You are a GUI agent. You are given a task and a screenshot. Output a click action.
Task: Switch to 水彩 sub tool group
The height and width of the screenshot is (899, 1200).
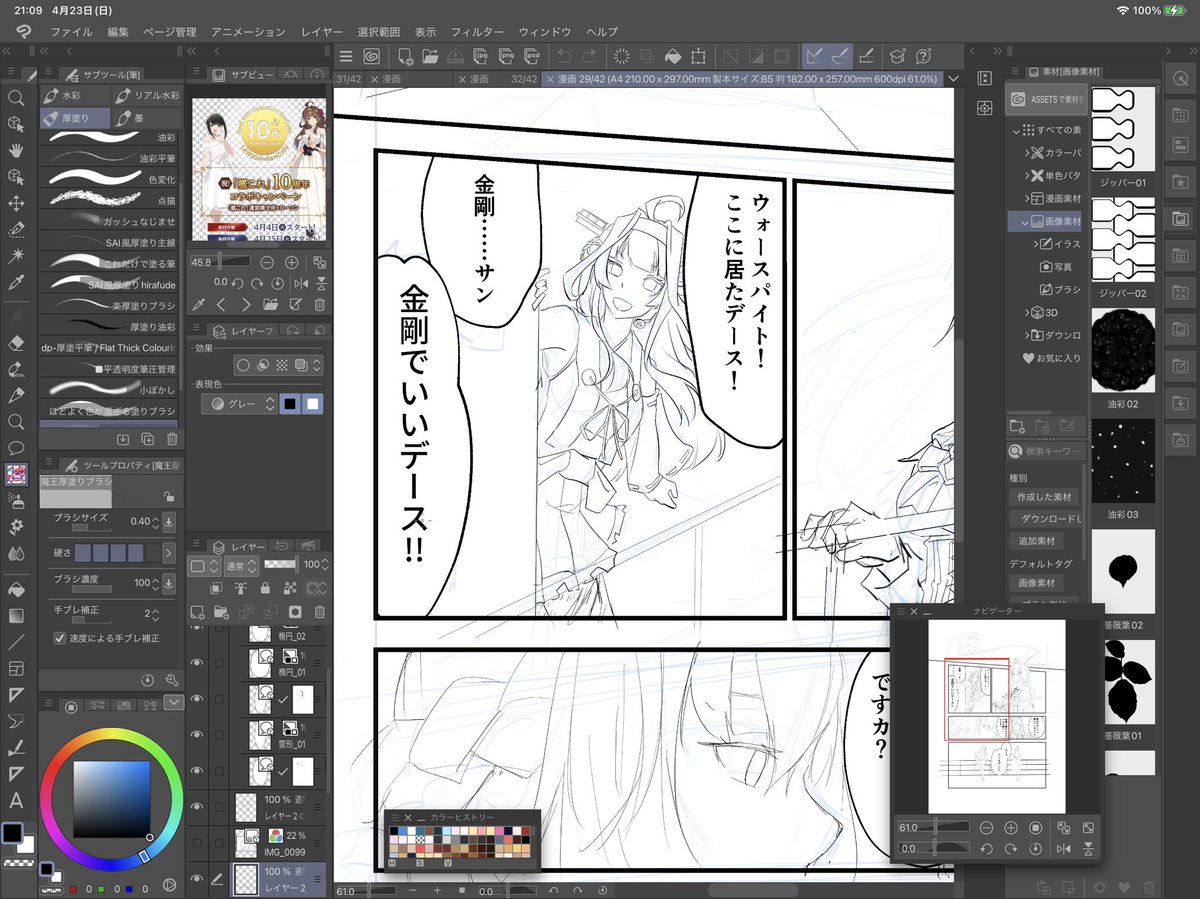[75, 95]
